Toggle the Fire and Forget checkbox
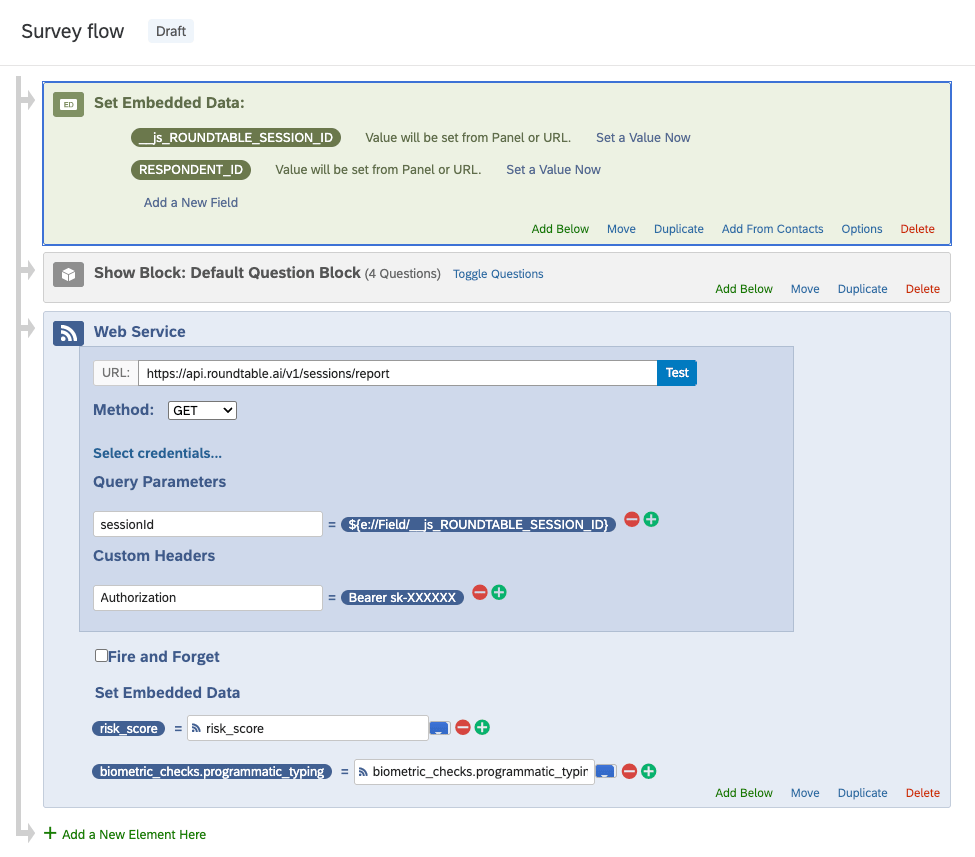This screenshot has width=975, height=857. click(x=101, y=655)
